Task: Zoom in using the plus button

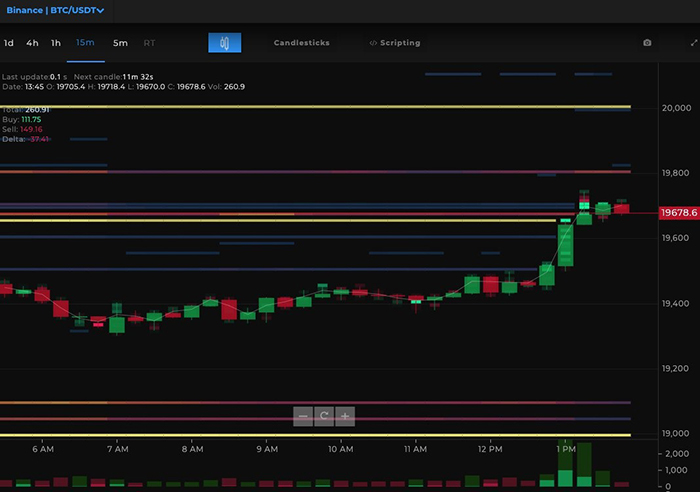Action: (345, 416)
